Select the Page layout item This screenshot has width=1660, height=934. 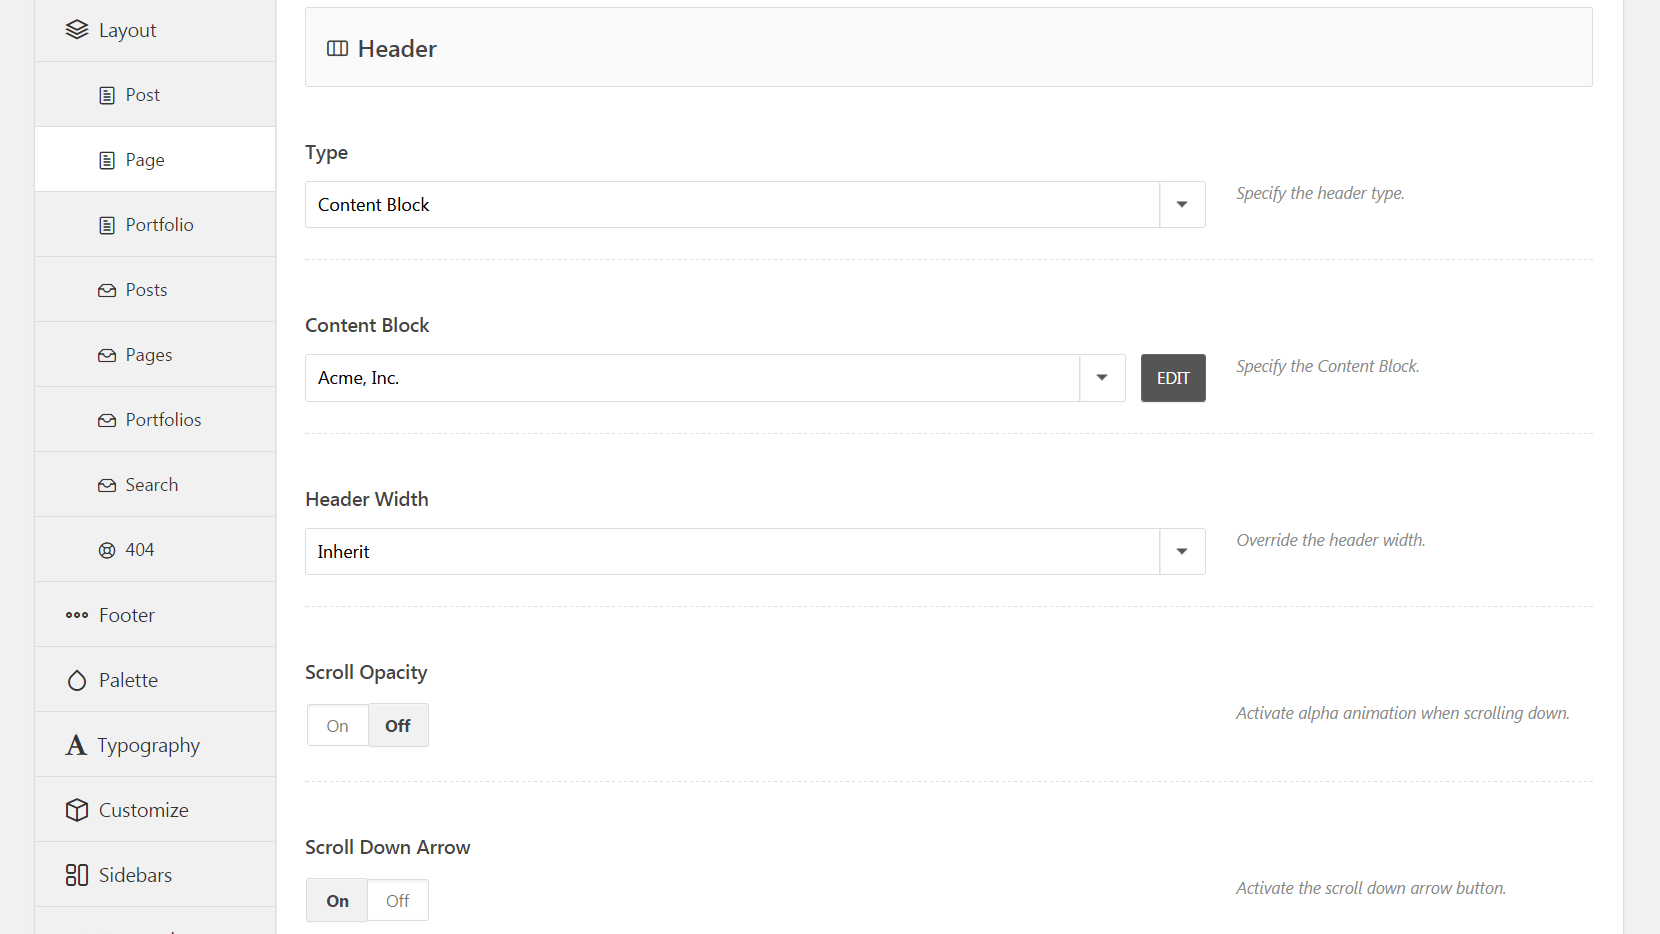[x=155, y=160]
